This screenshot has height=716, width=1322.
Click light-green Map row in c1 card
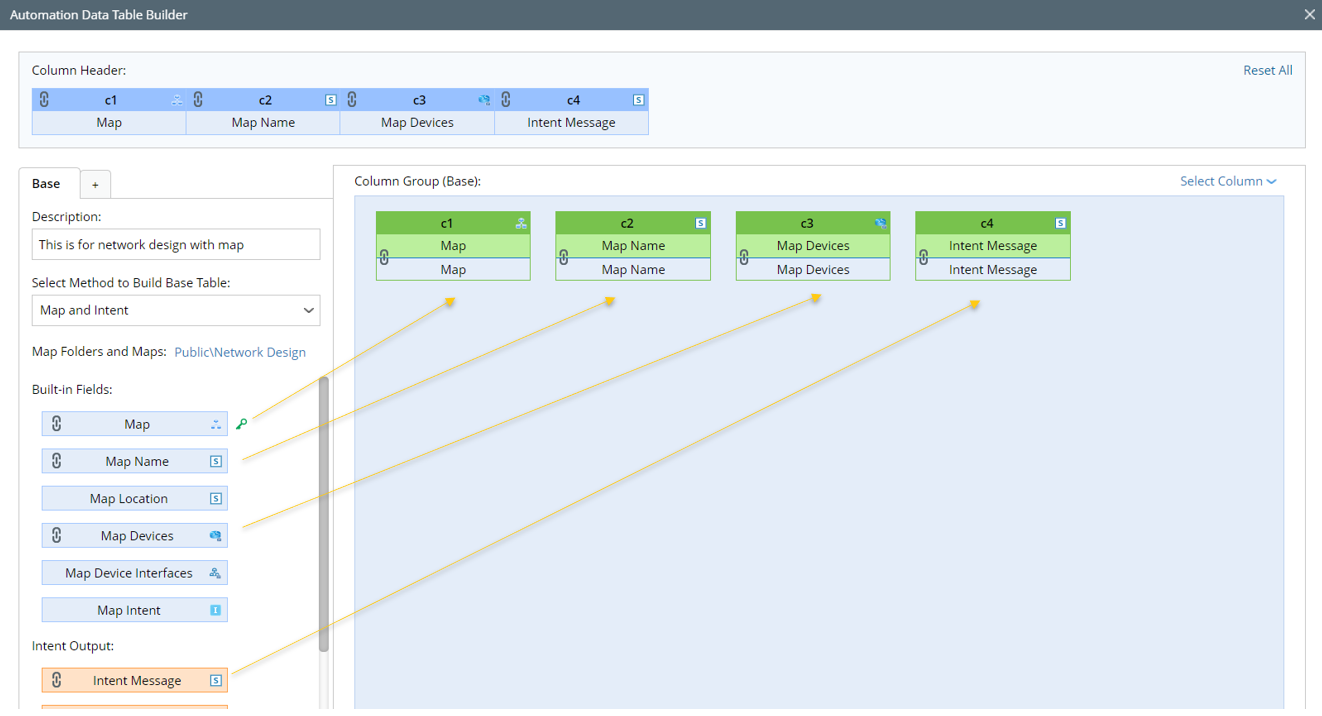pyautogui.click(x=453, y=245)
